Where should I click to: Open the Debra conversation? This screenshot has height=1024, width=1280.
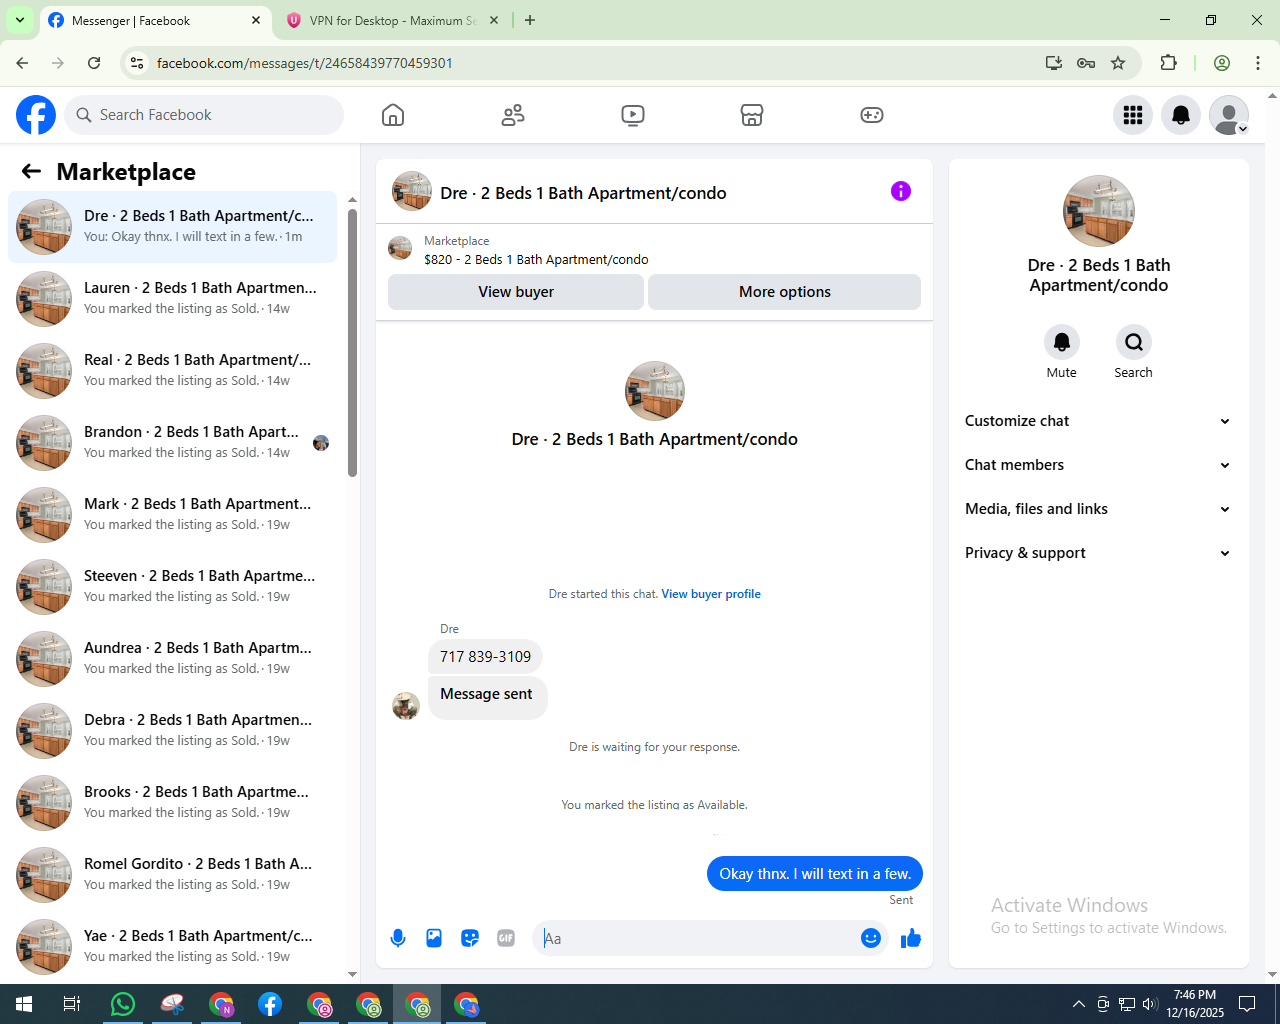172,731
